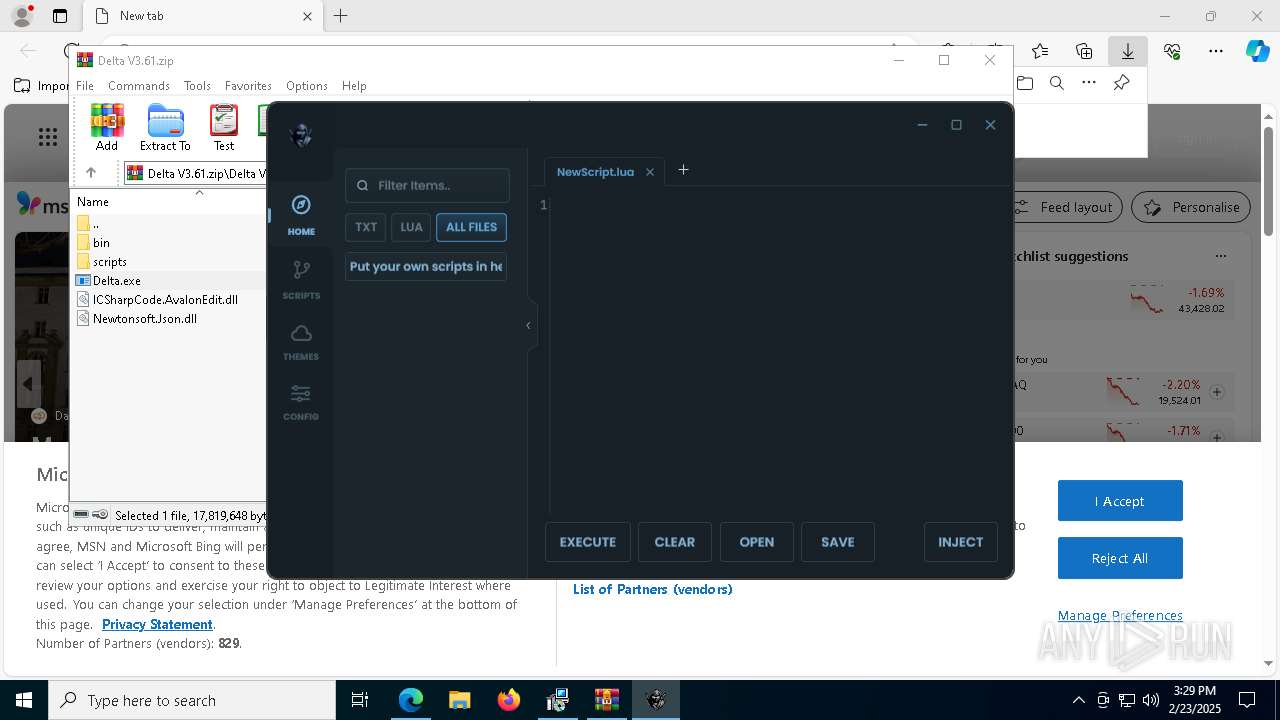Open MSN Feed layout selector

tap(1067, 207)
